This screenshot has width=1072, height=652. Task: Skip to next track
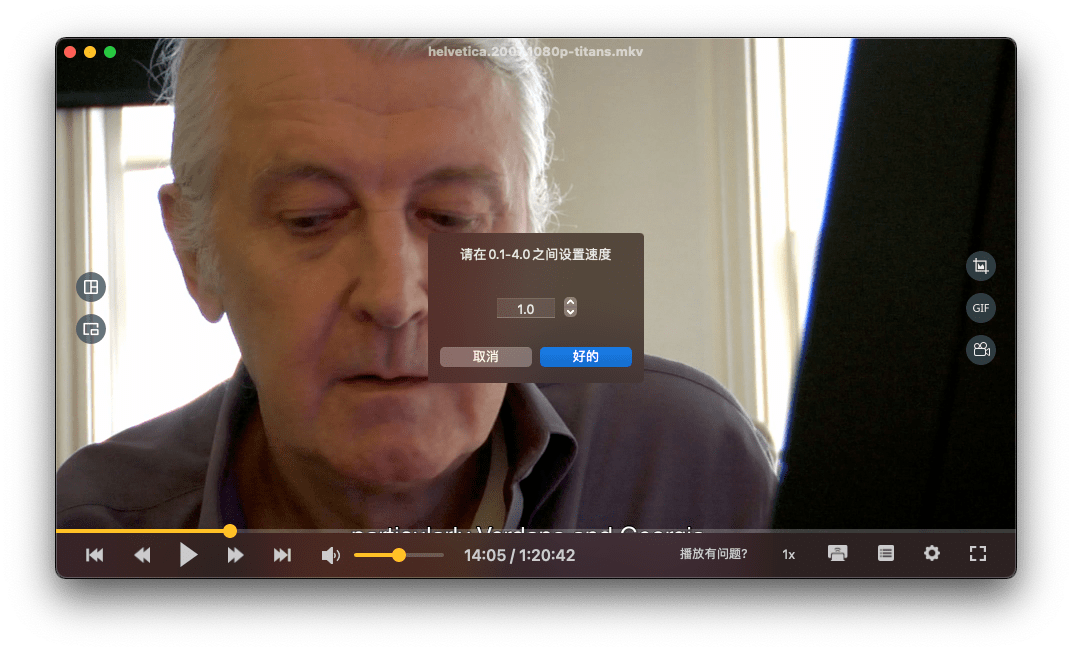(282, 555)
